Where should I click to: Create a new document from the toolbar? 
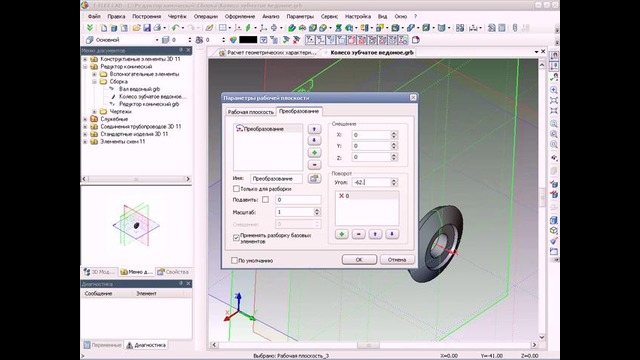104,28
